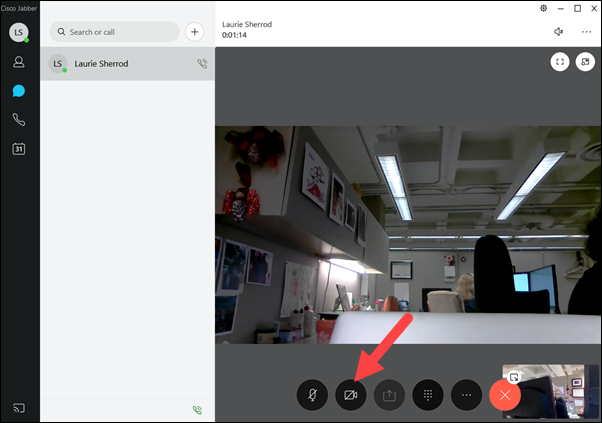Click the screen cast icon in sidebar
The height and width of the screenshot is (423, 602).
(x=18, y=408)
